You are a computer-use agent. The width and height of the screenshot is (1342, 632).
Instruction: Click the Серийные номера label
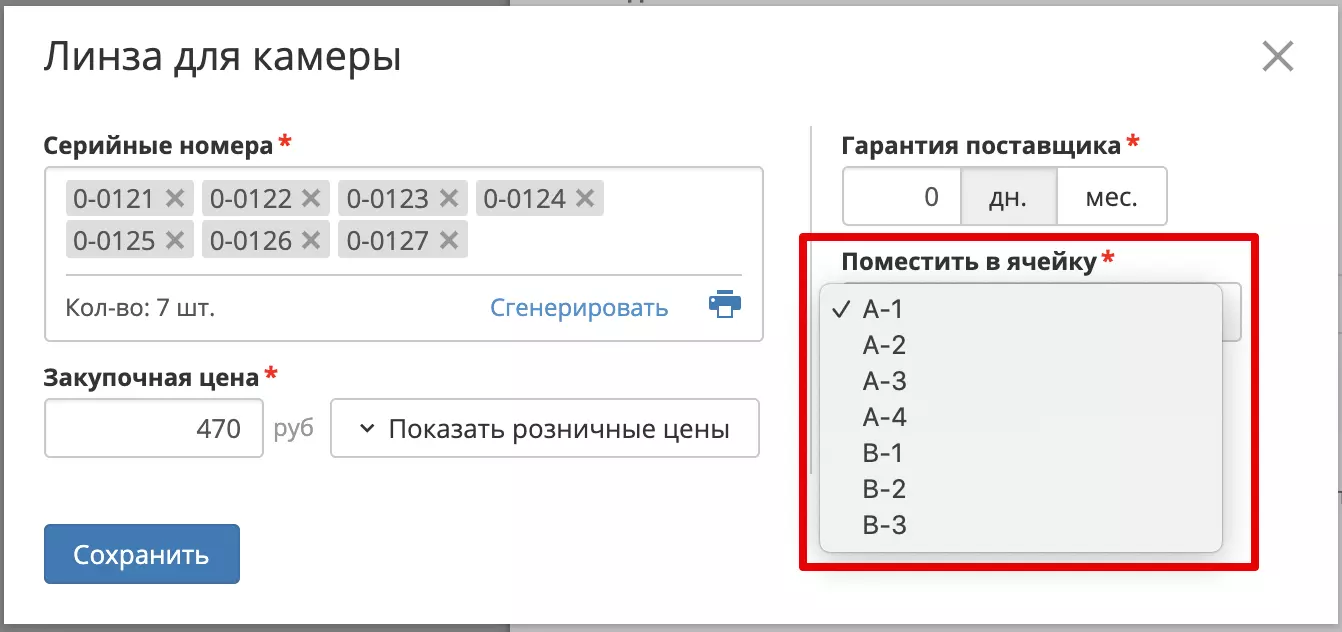point(158,146)
